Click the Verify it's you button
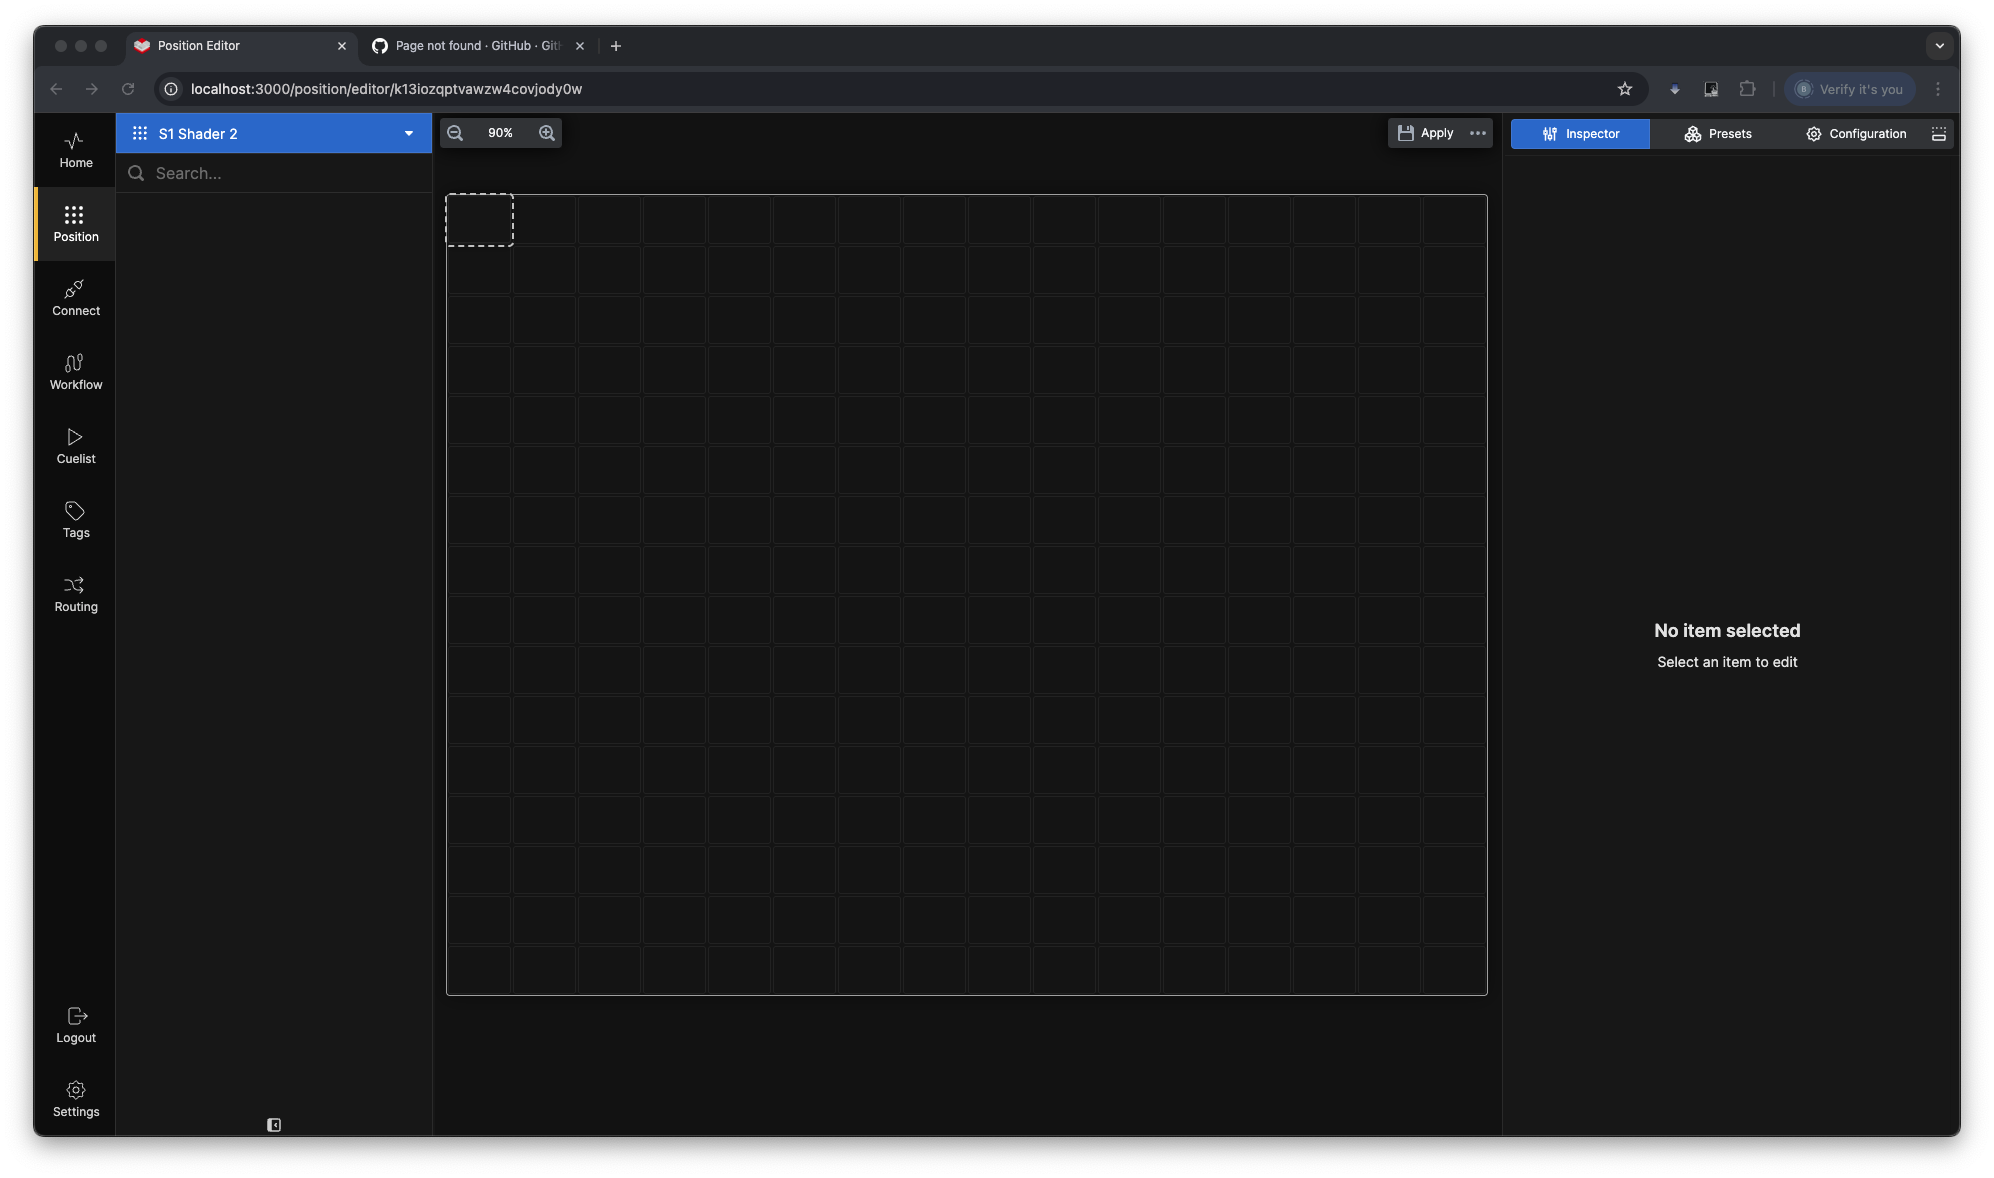Image resolution: width=1994 pixels, height=1178 pixels. tap(1849, 89)
